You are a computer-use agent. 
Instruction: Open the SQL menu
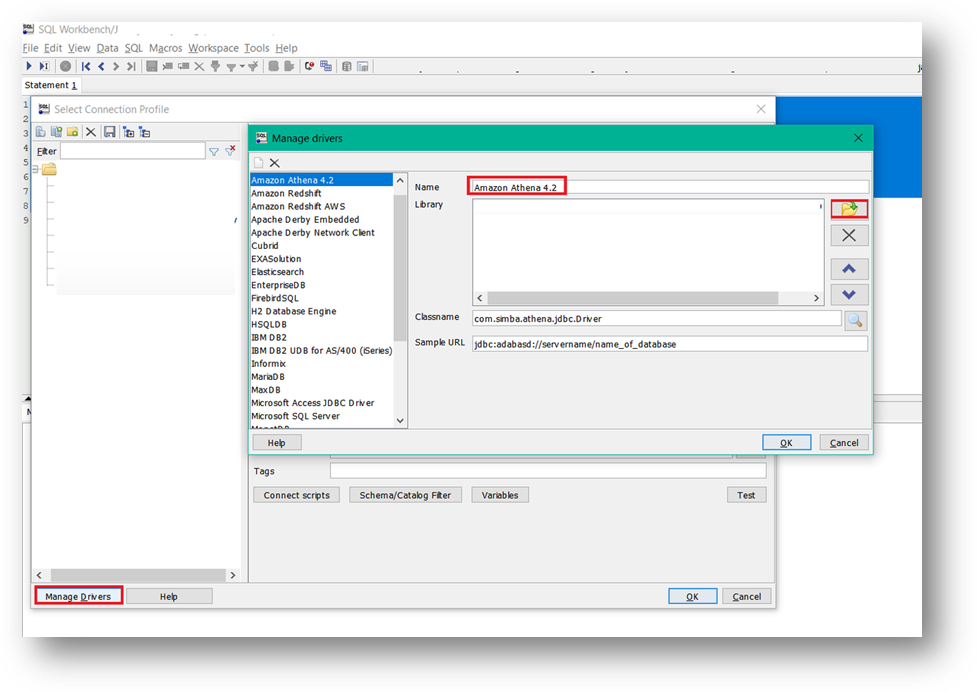pyautogui.click(x=133, y=48)
